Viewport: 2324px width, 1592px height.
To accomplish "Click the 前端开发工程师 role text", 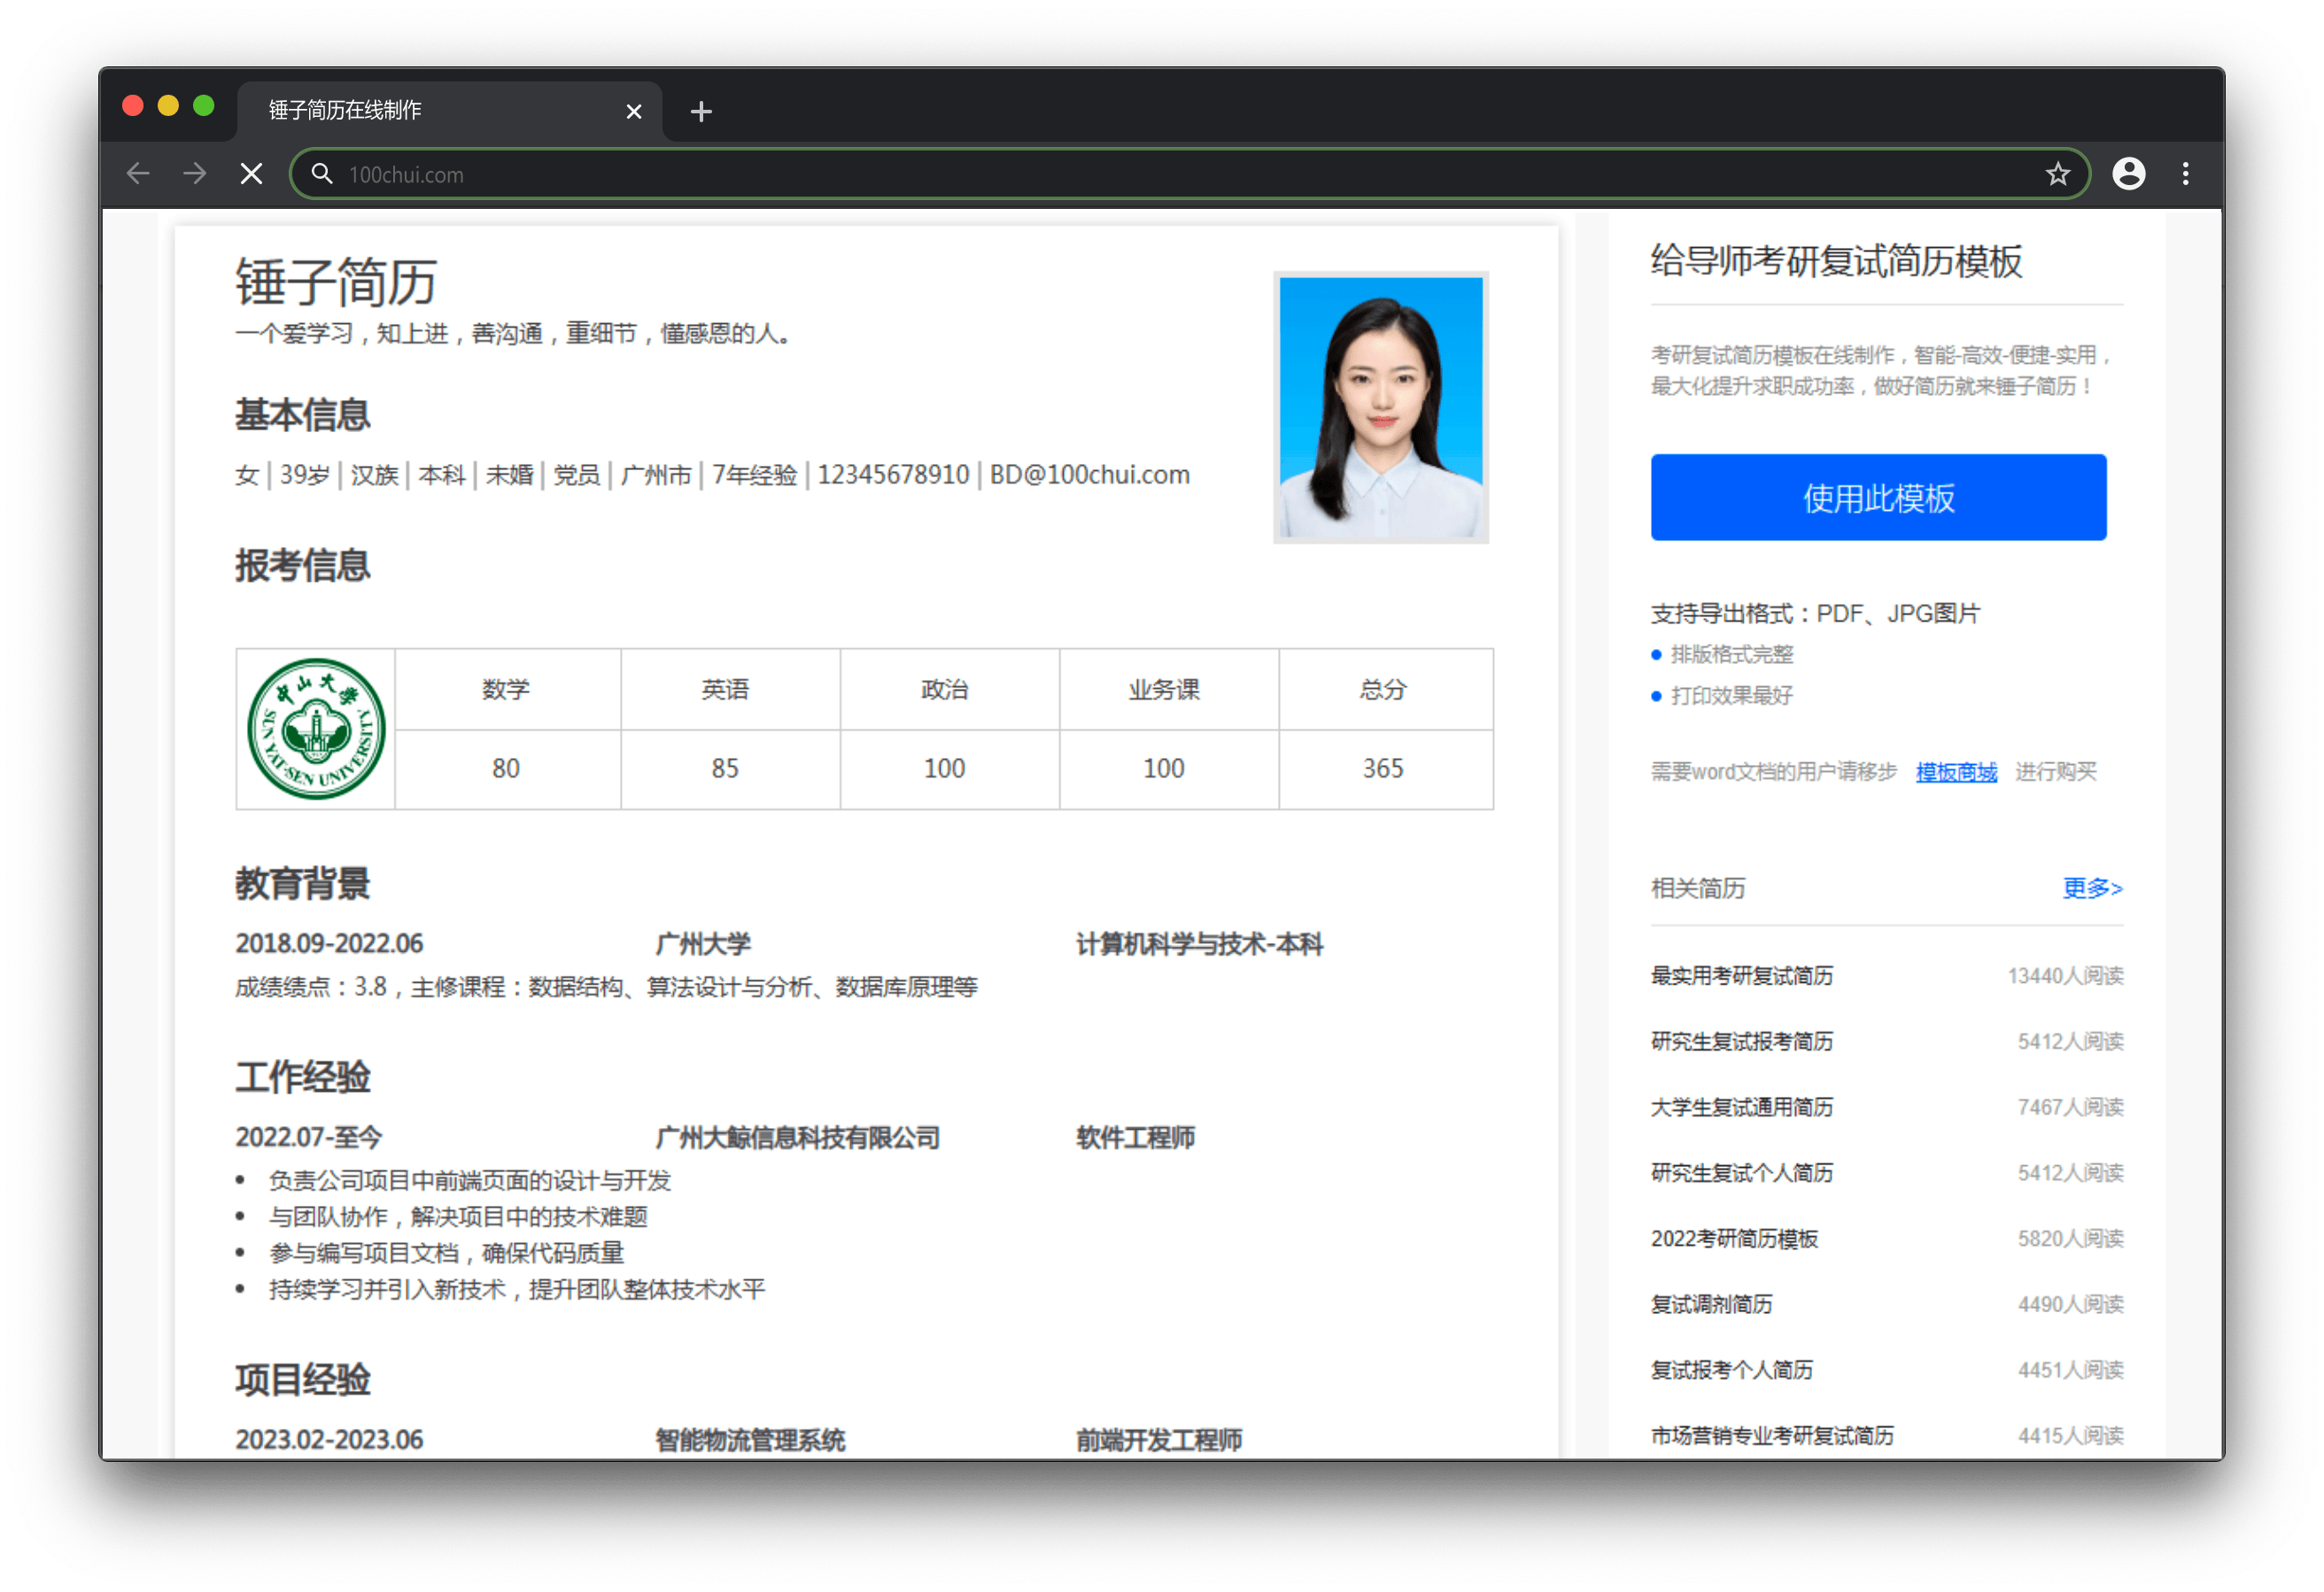I will pos(1159,1439).
